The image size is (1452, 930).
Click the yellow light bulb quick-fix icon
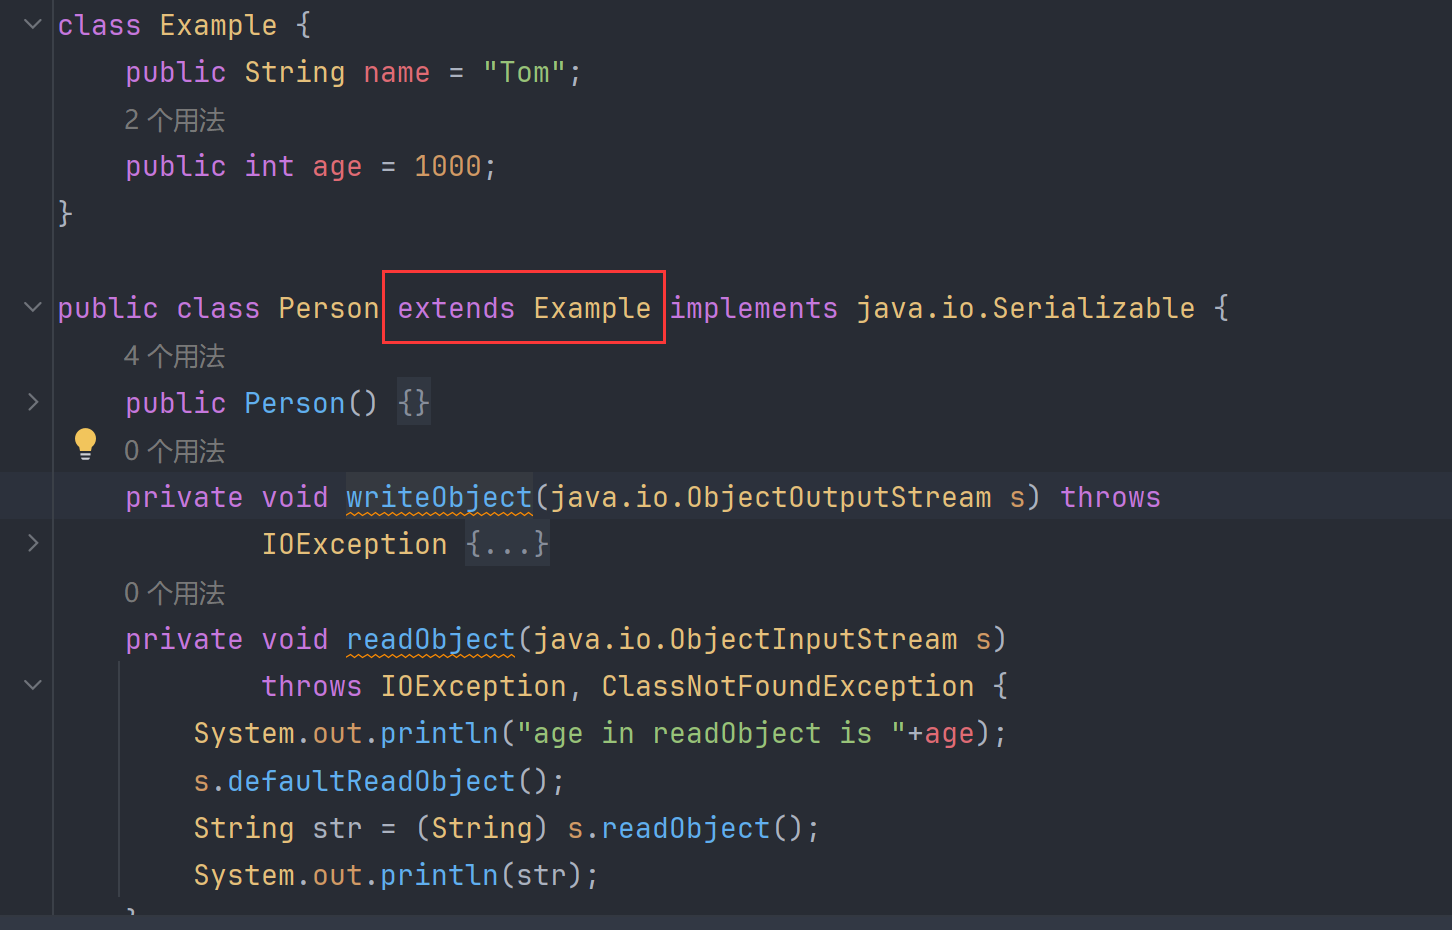(x=86, y=444)
